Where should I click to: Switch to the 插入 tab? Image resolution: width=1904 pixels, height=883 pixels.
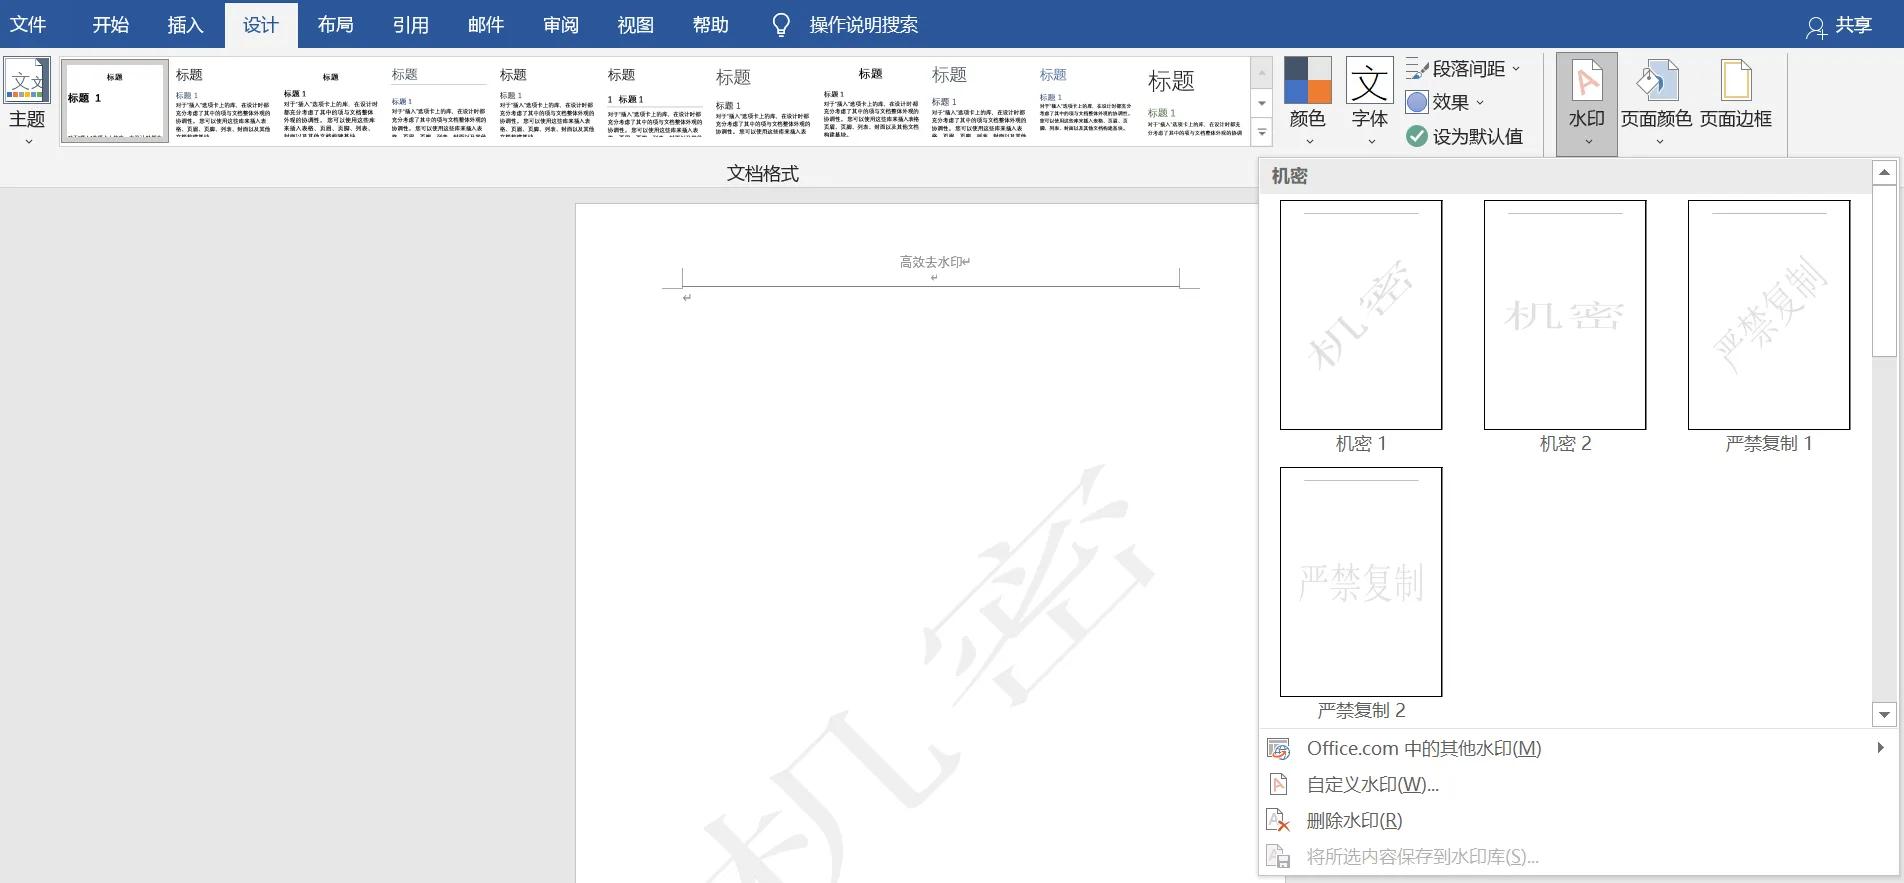pyautogui.click(x=185, y=25)
